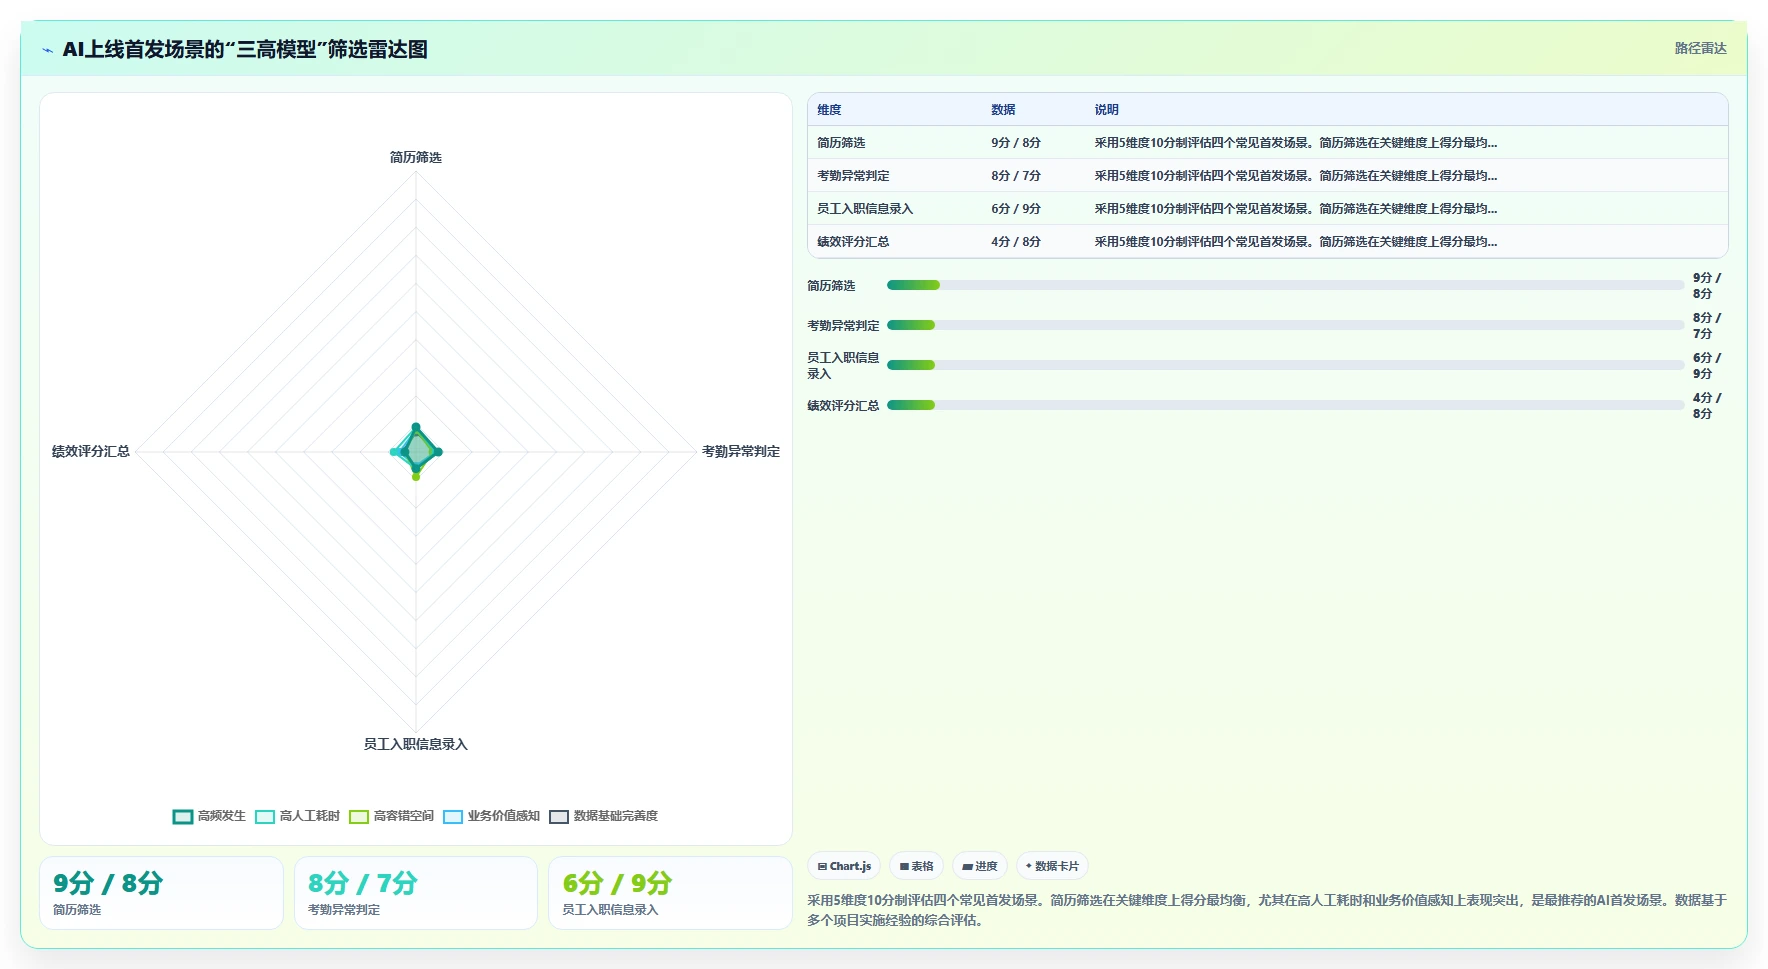Toggle the 高频发生 legend swatch
1768x969 pixels.
tap(183, 816)
